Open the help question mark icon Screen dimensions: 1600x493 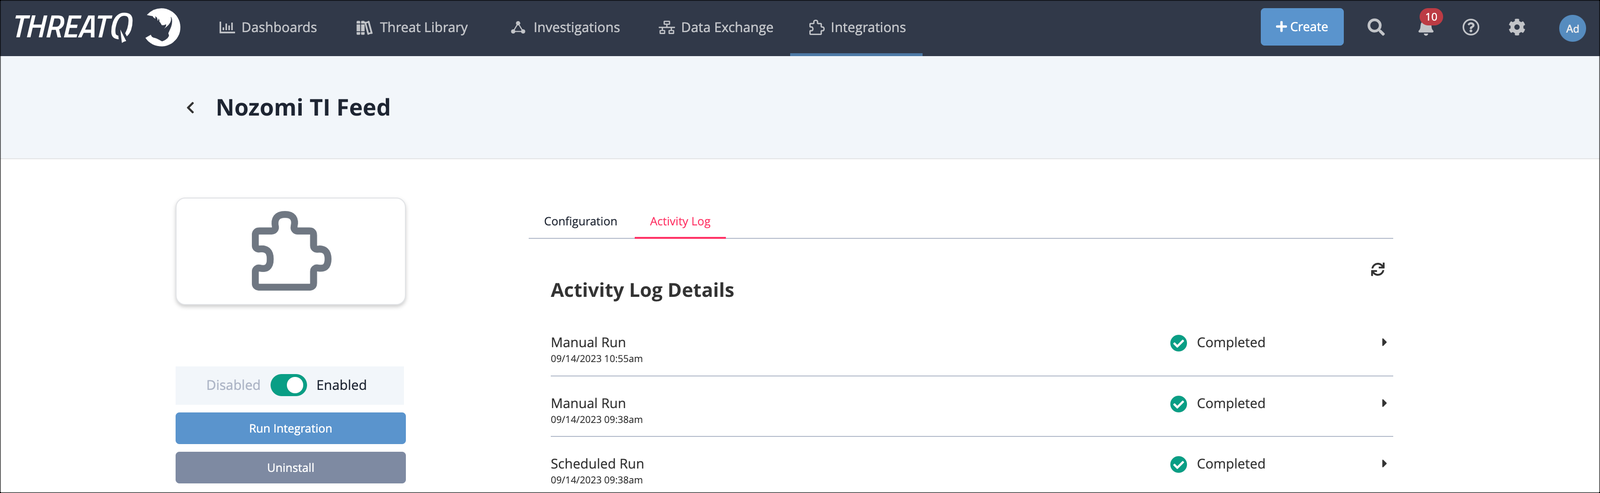(x=1471, y=27)
